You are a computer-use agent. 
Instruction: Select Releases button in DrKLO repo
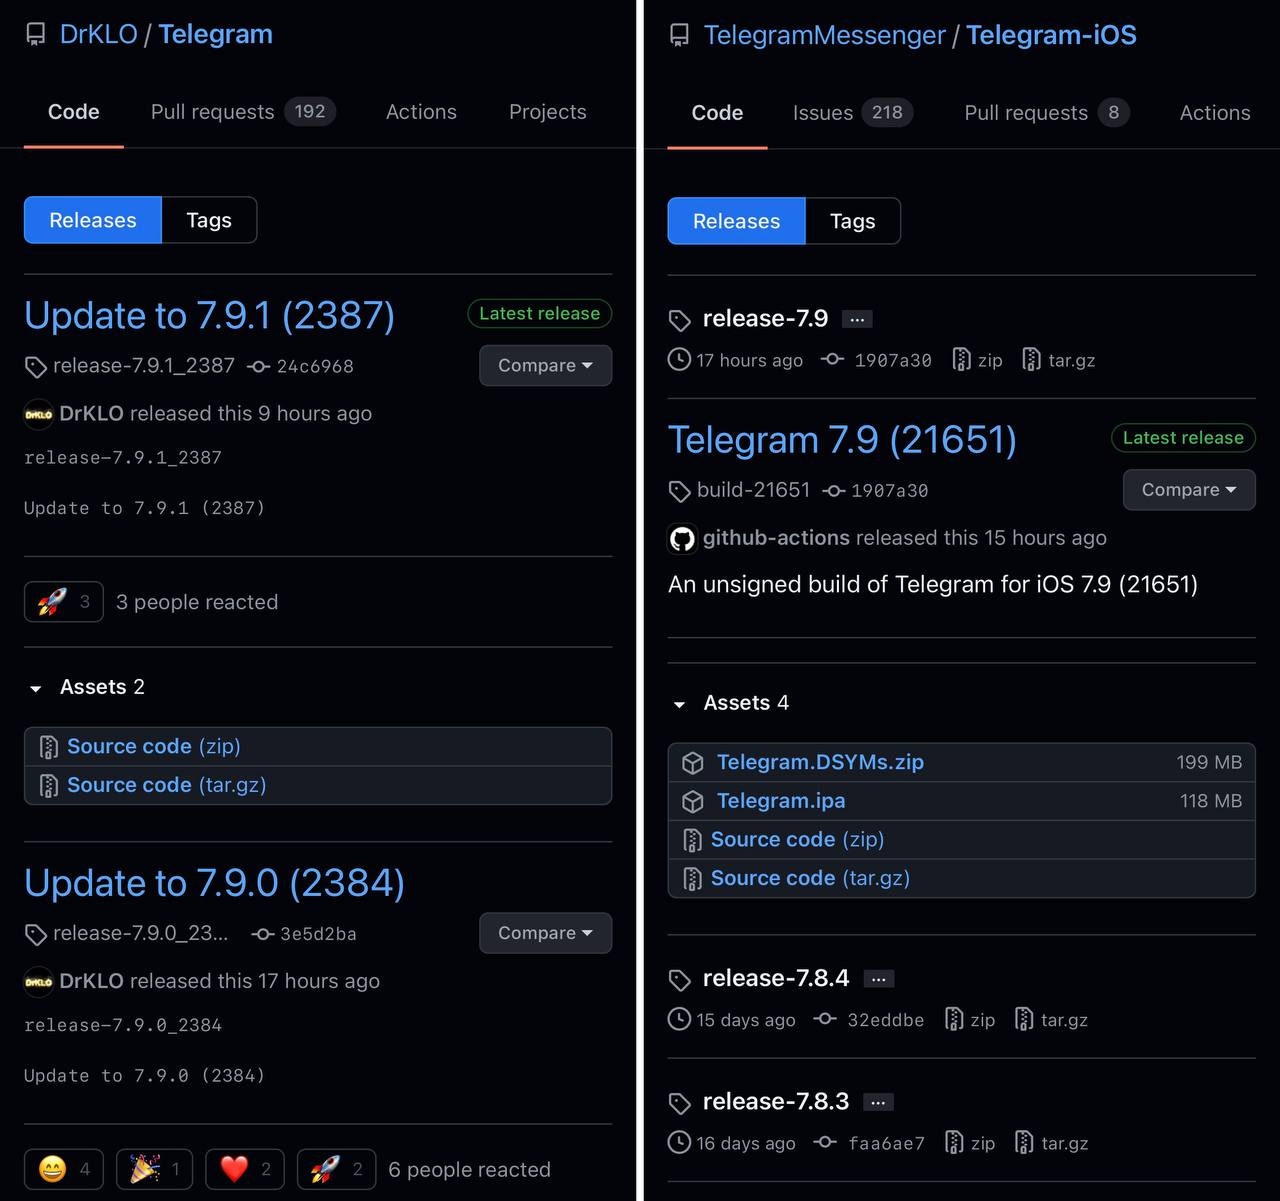click(x=93, y=220)
